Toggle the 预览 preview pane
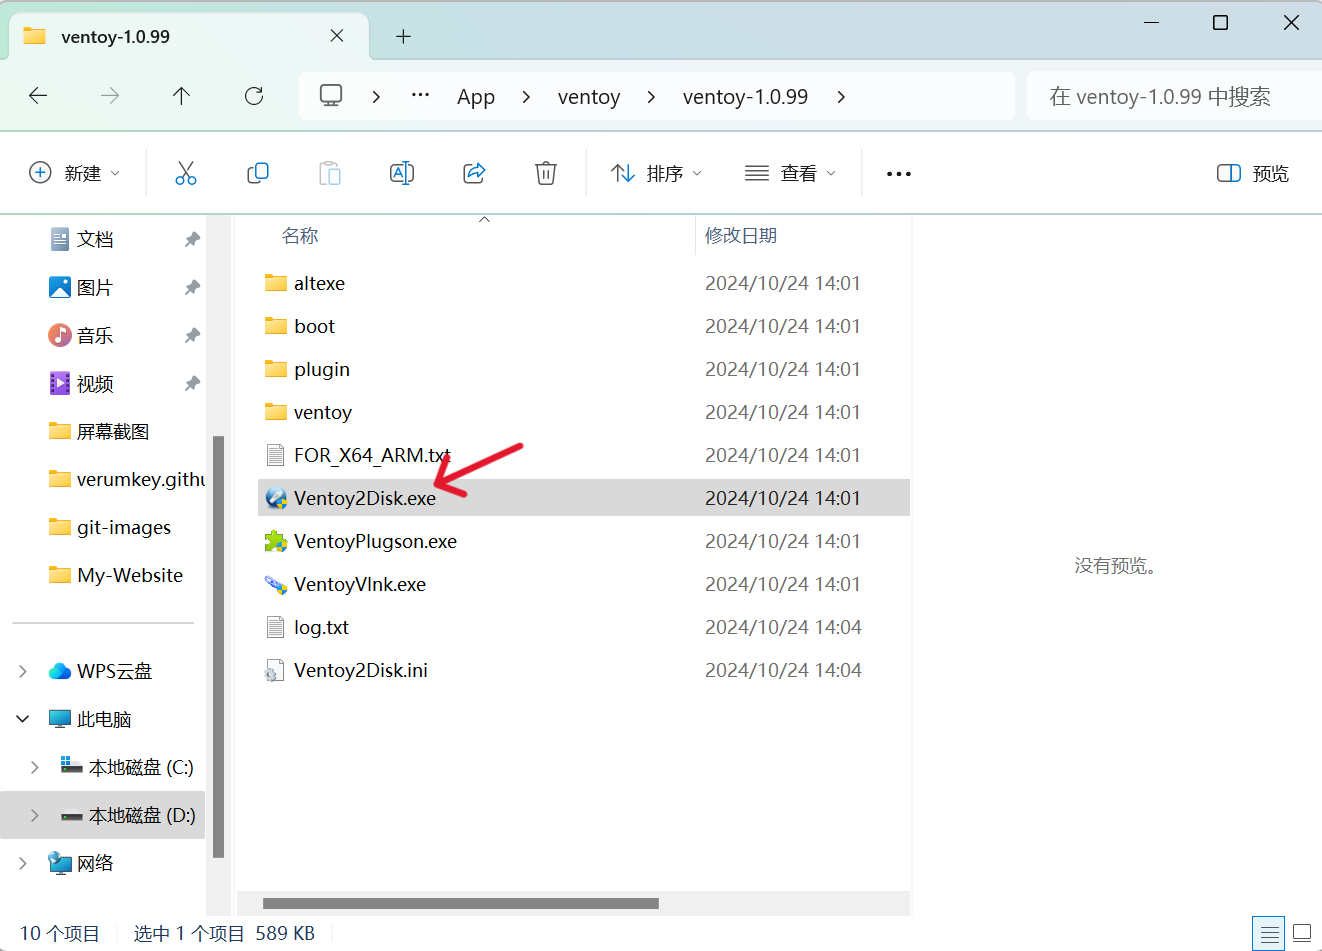Screen dimensions: 1322x951 1252,173
